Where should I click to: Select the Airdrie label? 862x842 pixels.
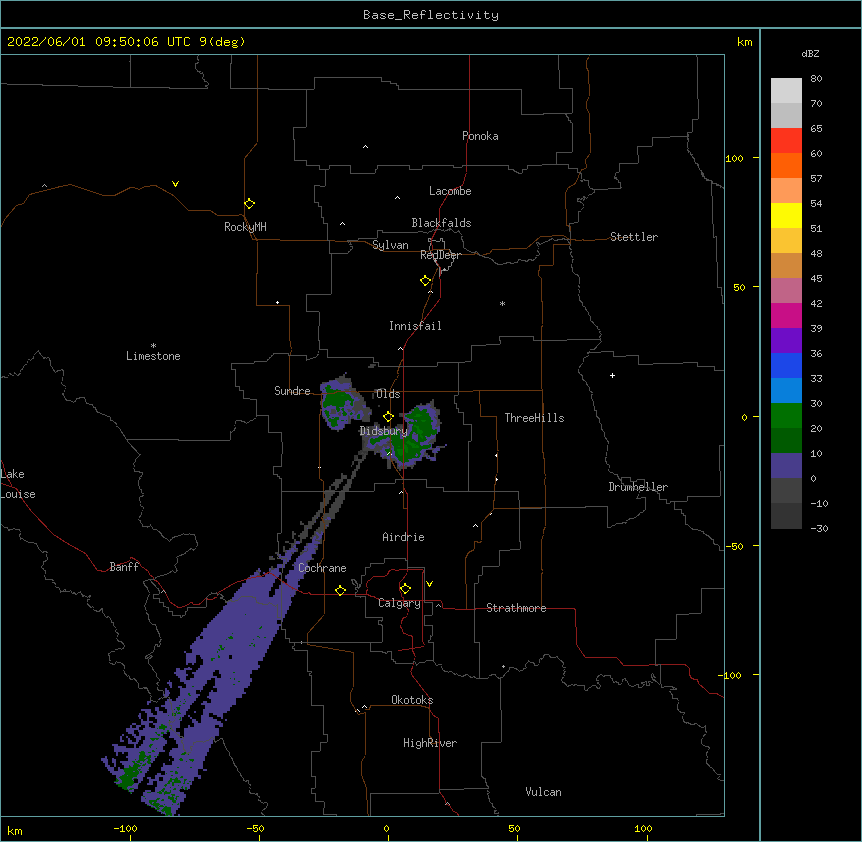pyautogui.click(x=403, y=537)
